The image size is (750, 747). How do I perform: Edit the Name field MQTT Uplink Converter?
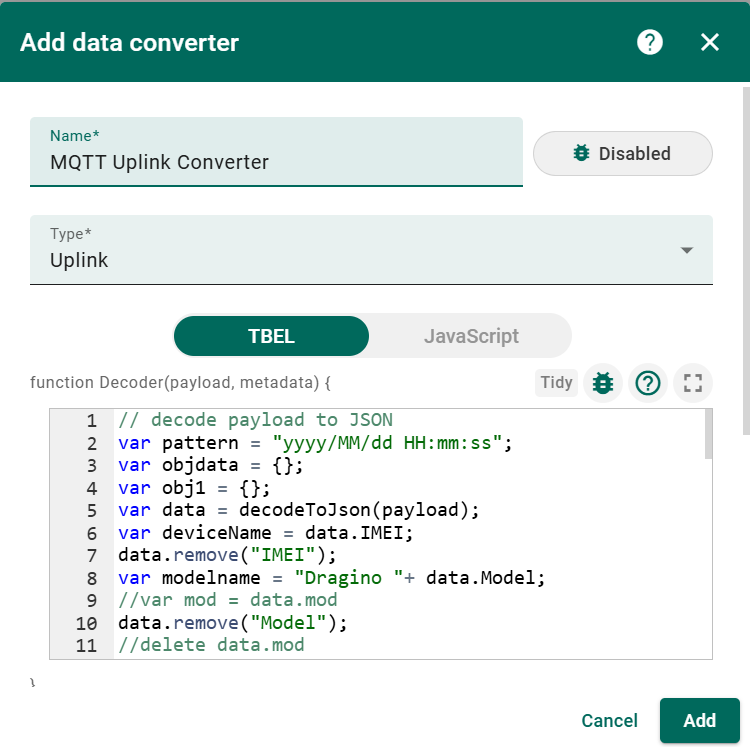(x=276, y=152)
